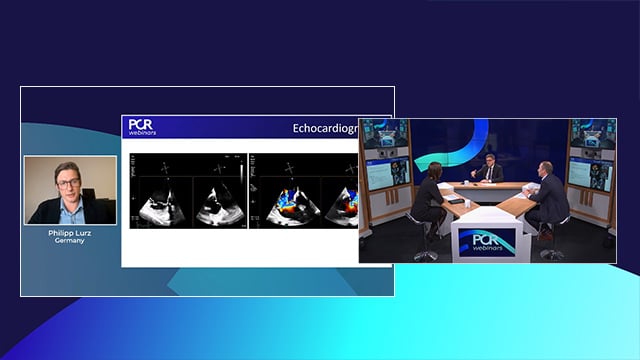Click the 'Echocardiogr' slide title
The width and height of the screenshot is (640, 360).
click(325, 128)
